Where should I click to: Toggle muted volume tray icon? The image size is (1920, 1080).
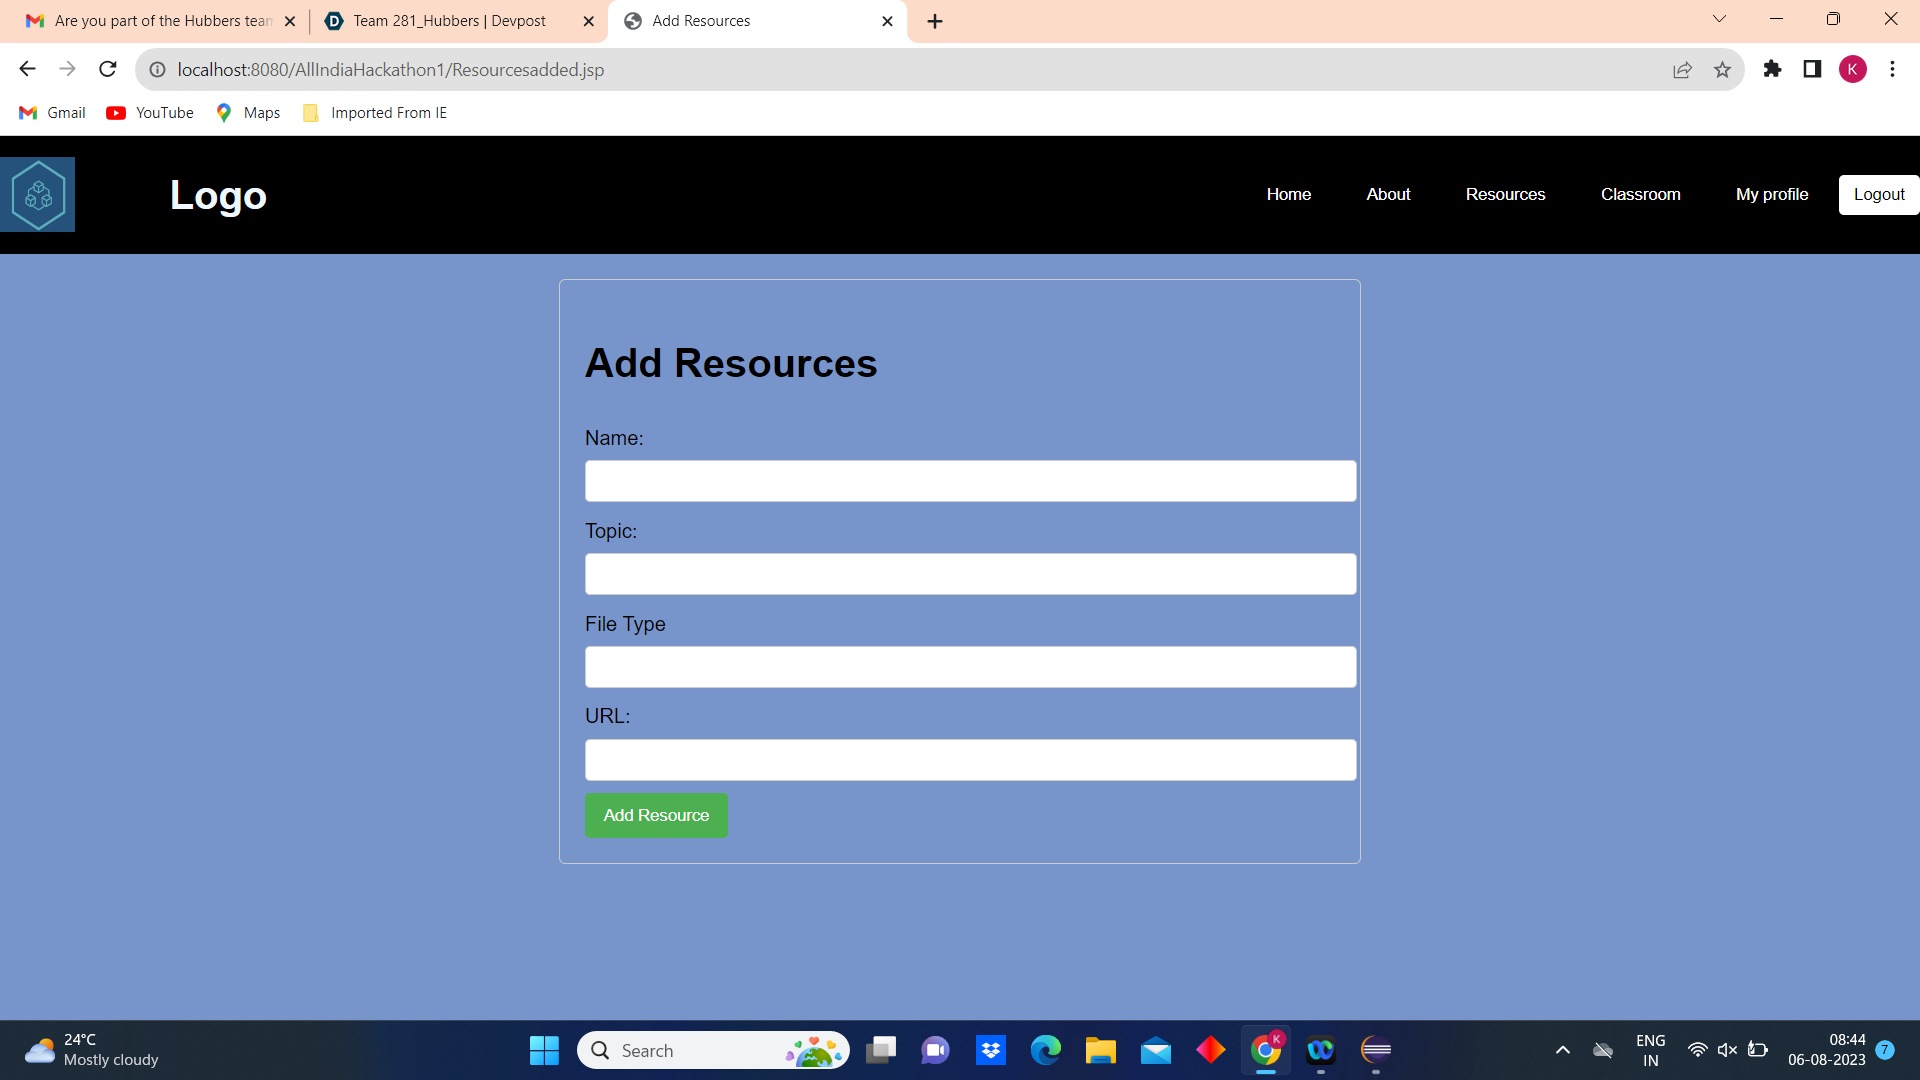1727,1050
